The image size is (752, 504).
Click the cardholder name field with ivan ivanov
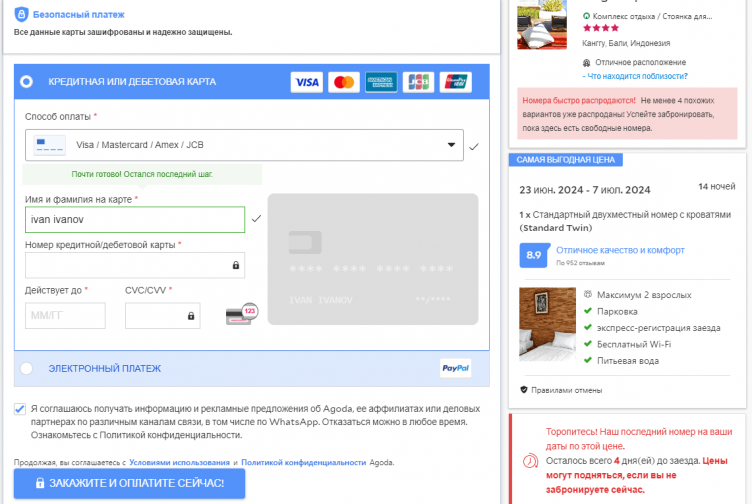135,220
